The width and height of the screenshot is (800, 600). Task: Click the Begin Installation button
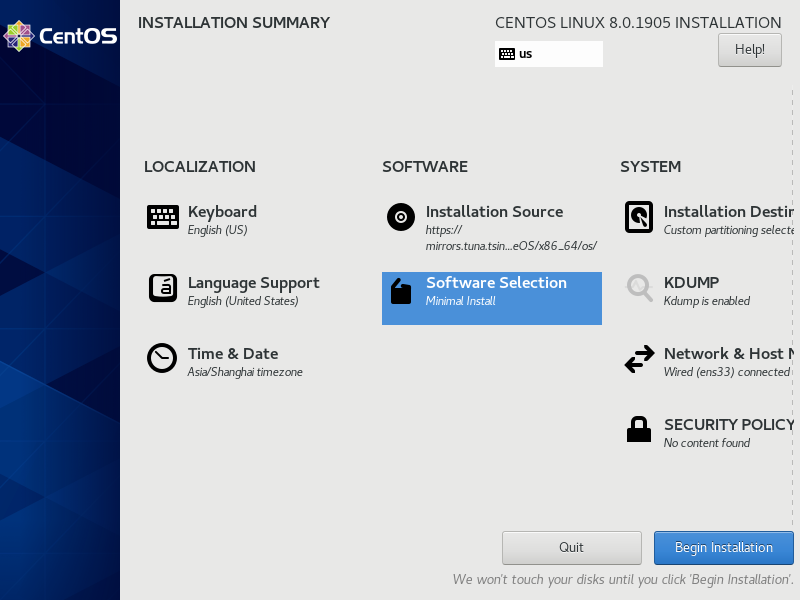(x=723, y=547)
